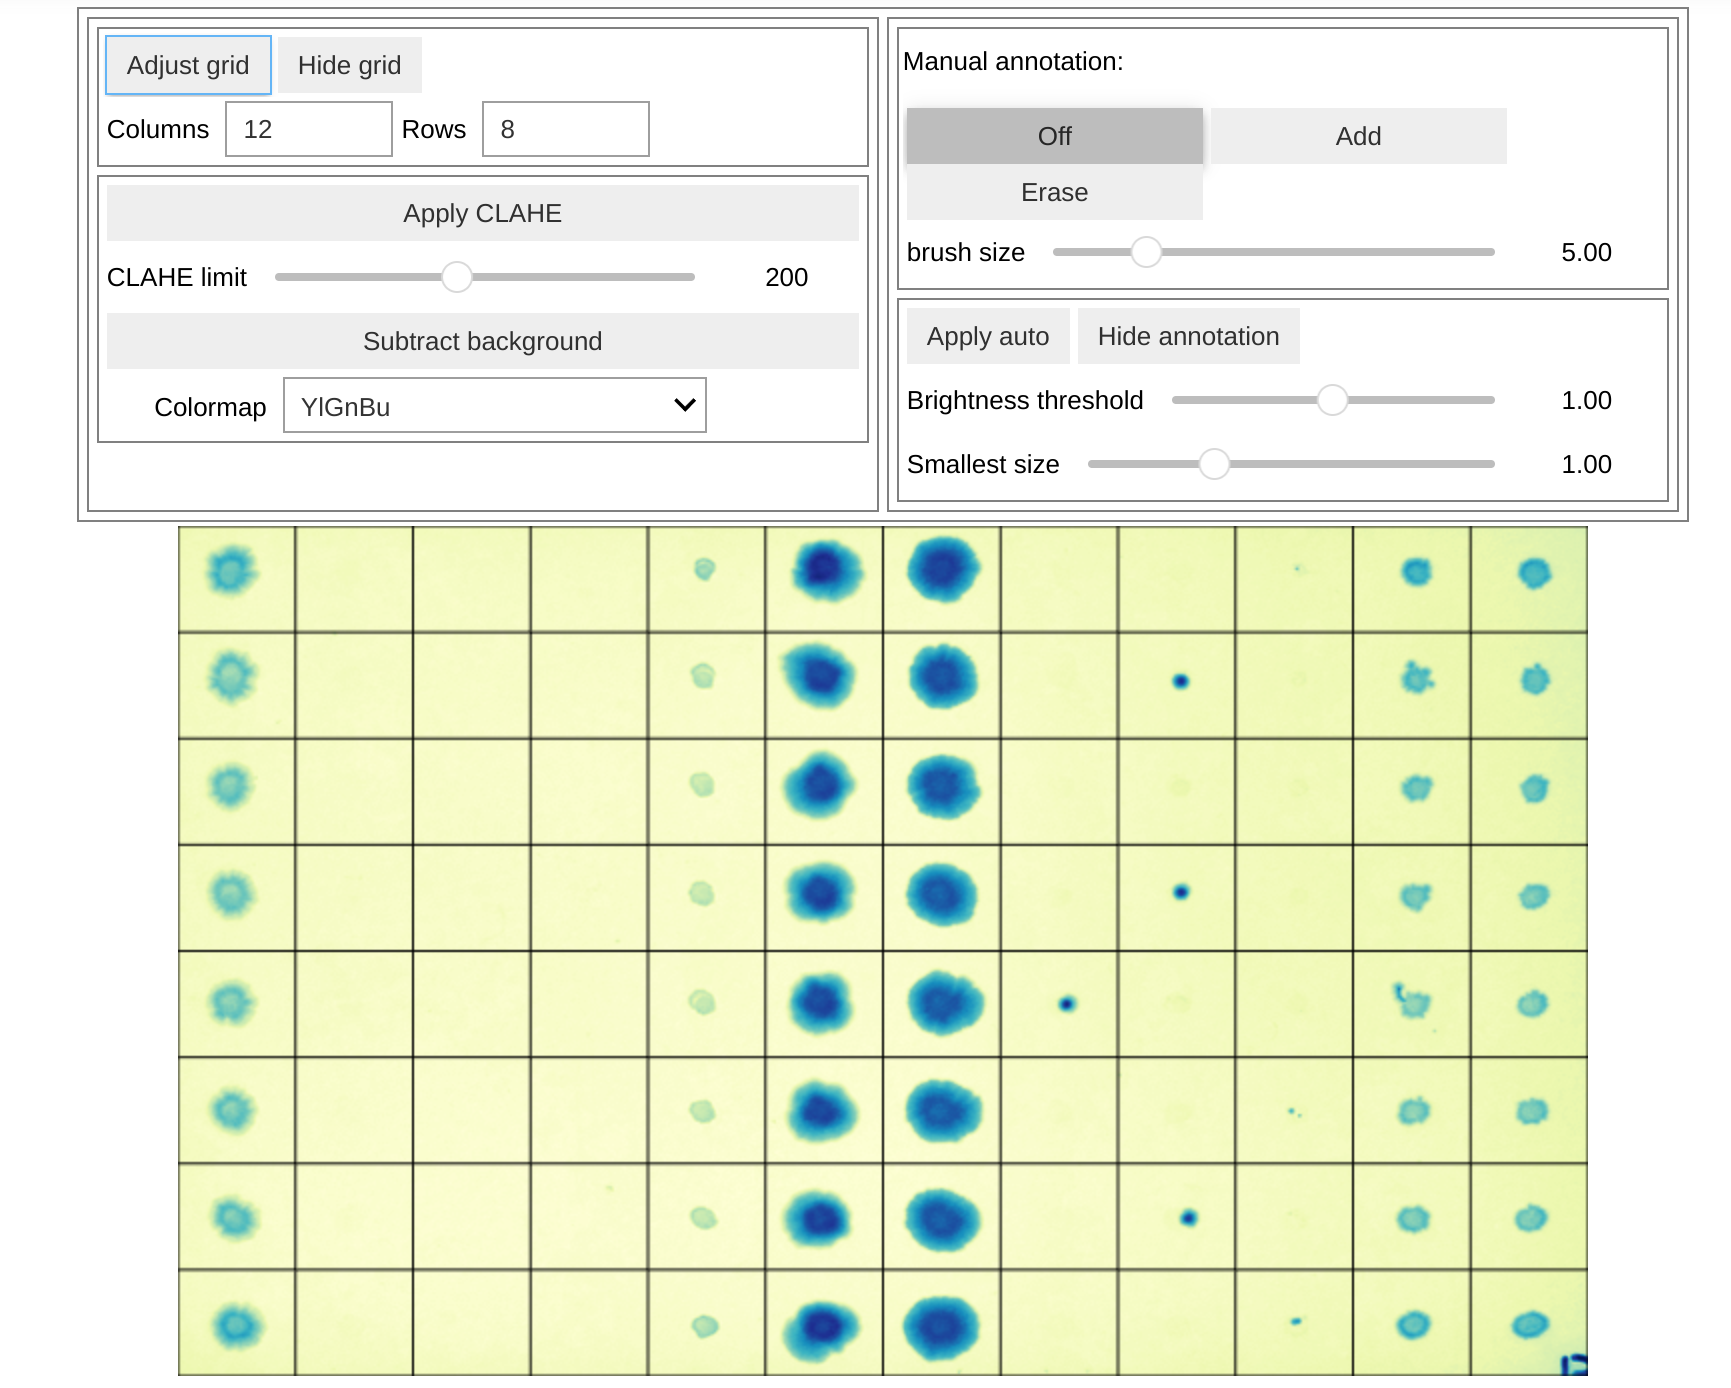Viewport: 1731px width, 1388px height.
Task: Open the Colormap YlGnBu dropdown
Action: click(494, 406)
